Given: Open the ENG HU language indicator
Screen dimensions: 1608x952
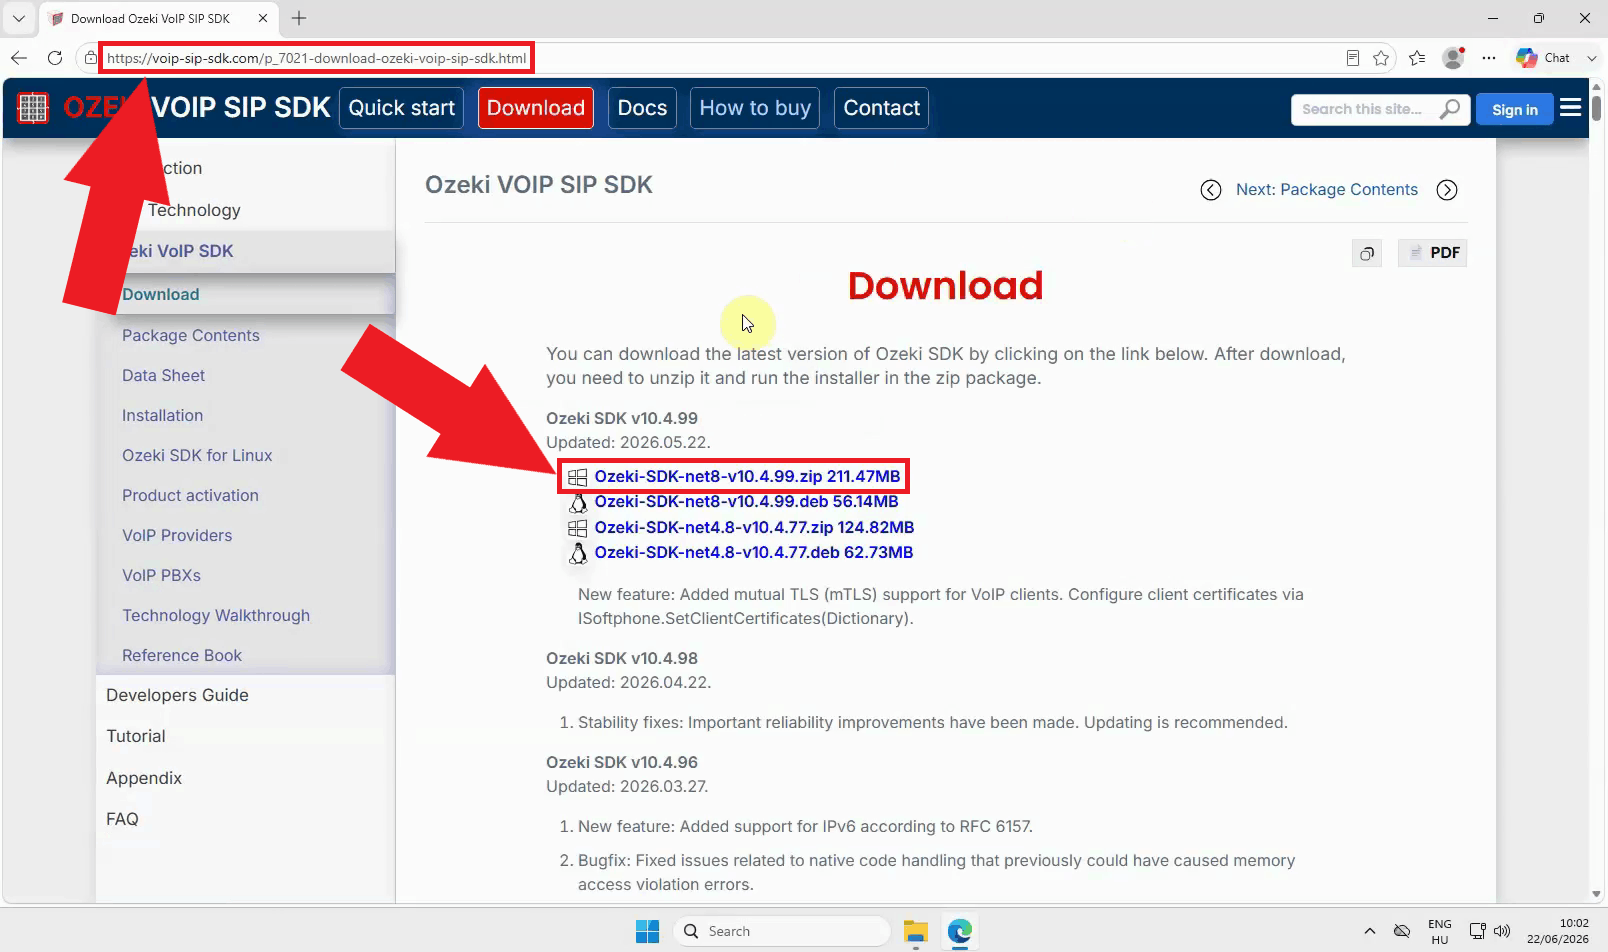Looking at the screenshot, I should coord(1440,931).
